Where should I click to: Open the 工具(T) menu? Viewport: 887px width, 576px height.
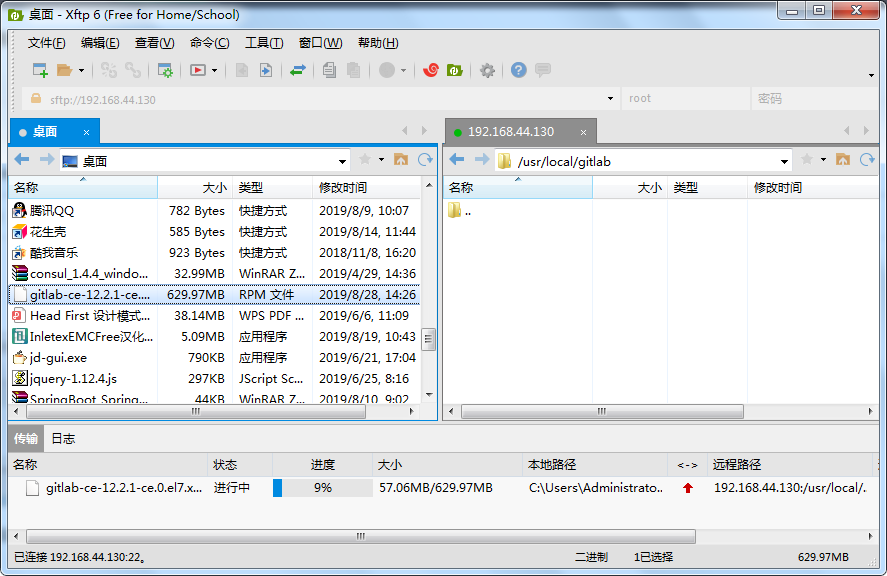pyautogui.click(x=264, y=43)
